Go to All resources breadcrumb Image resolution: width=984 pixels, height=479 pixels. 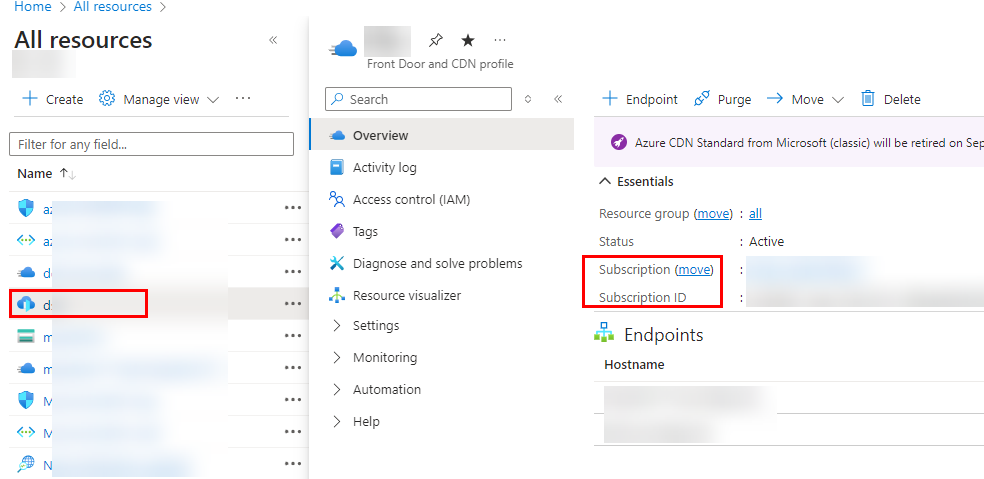click(112, 7)
